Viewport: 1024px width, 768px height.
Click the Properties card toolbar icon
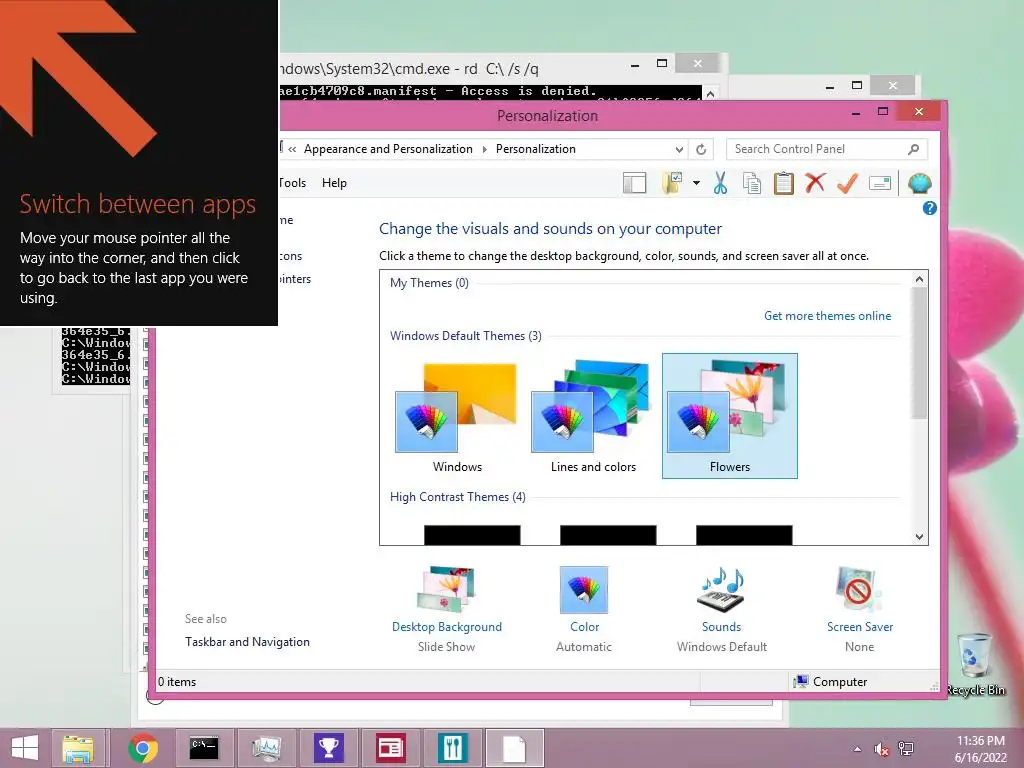(880, 184)
